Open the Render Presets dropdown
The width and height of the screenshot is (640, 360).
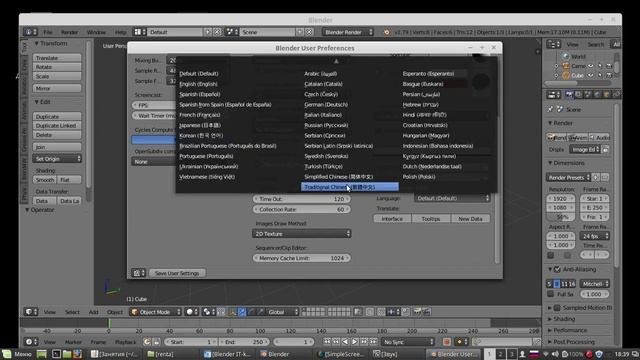pyautogui.click(x=569, y=177)
